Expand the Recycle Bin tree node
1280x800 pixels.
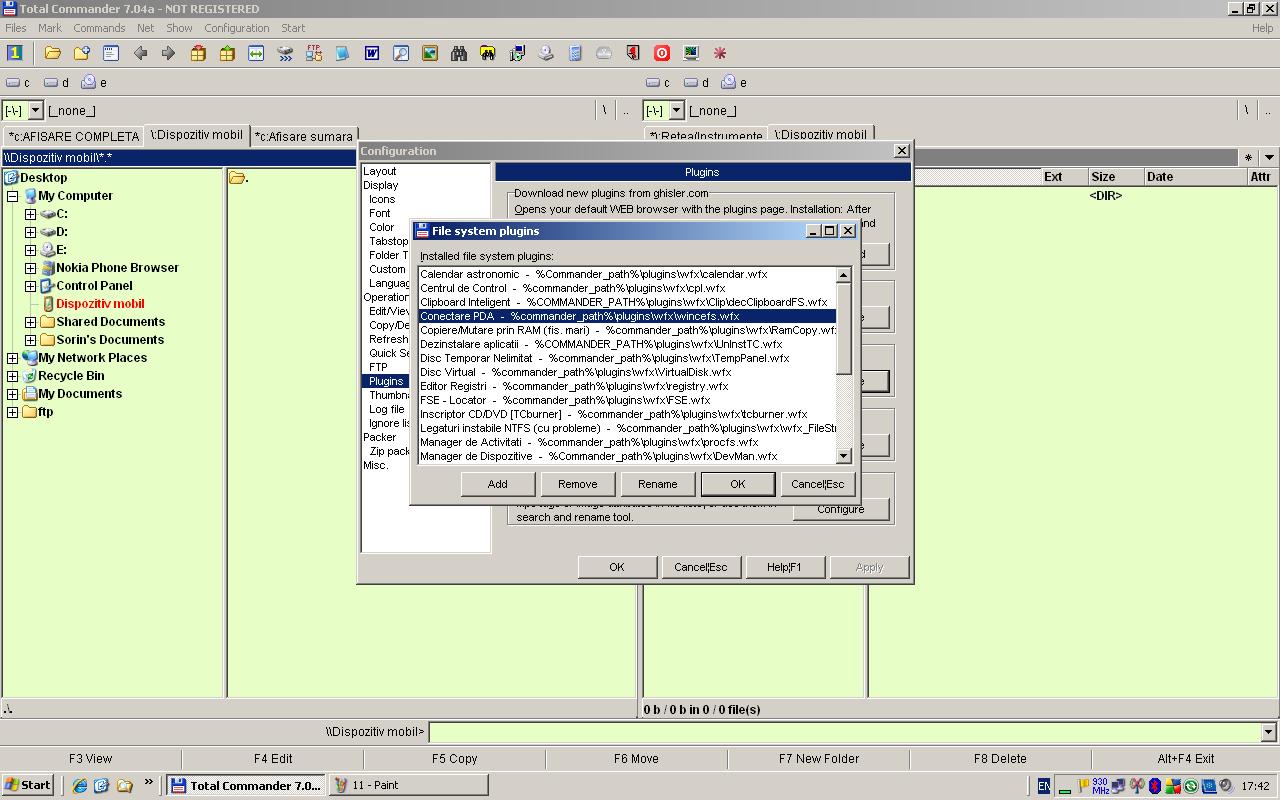pyautogui.click(x=12, y=376)
